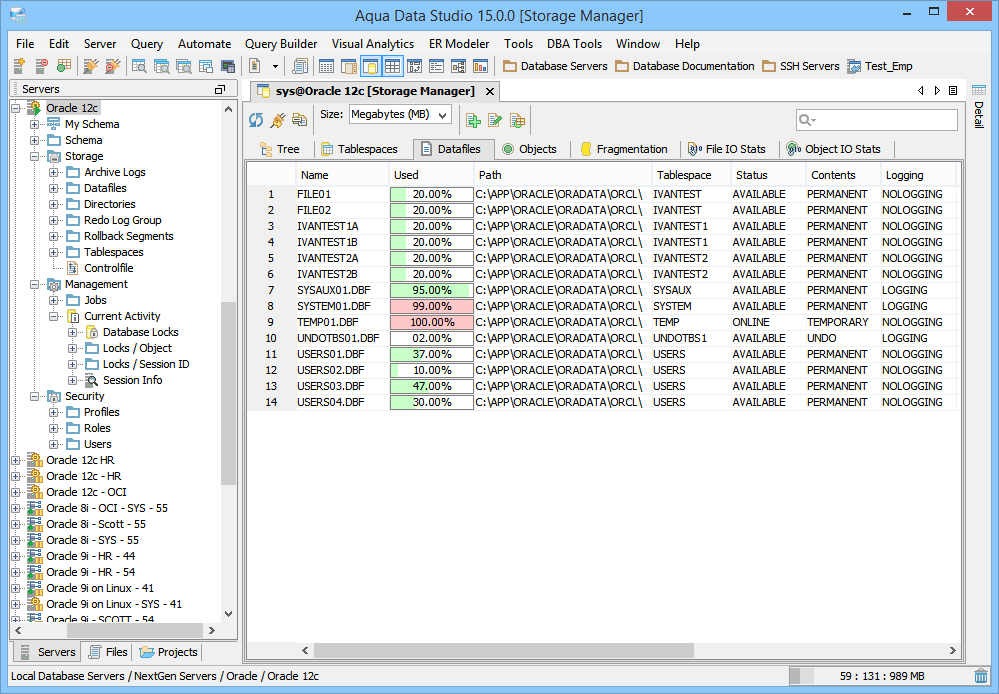Click the 95.00% usage bar for SYSAUX01.DBF
This screenshot has height=694, width=999.
[x=432, y=291]
